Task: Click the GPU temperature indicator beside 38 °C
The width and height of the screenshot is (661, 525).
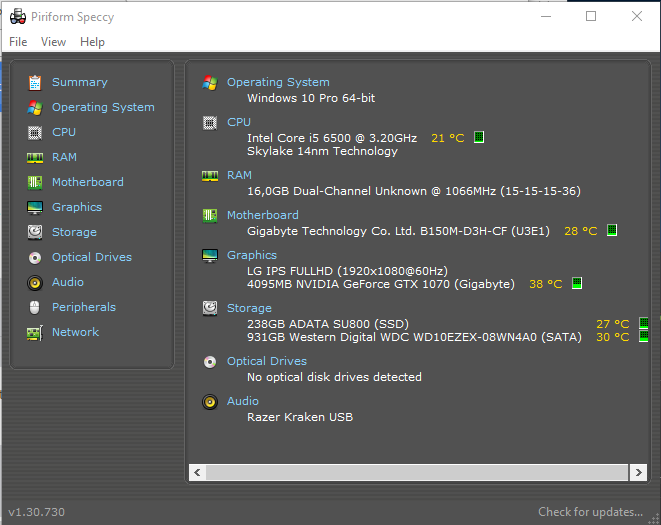Action: coord(577,283)
